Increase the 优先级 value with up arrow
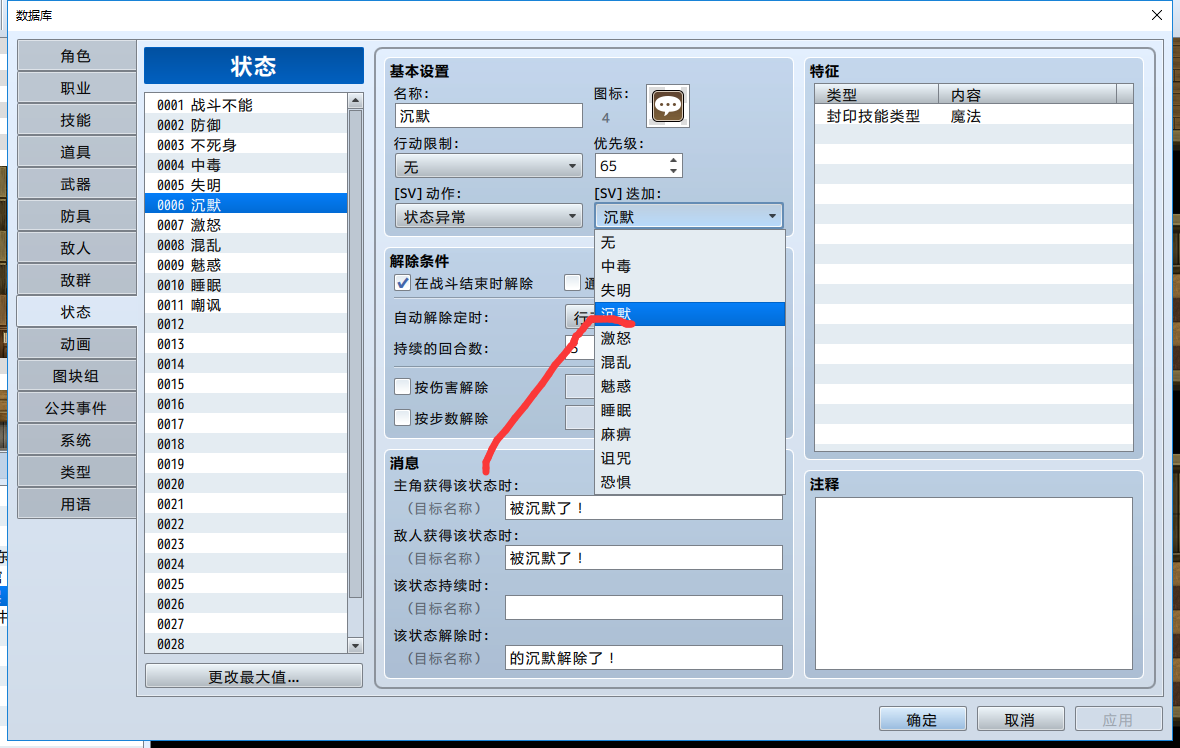Image resolution: width=1180 pixels, height=748 pixels. [x=674, y=160]
